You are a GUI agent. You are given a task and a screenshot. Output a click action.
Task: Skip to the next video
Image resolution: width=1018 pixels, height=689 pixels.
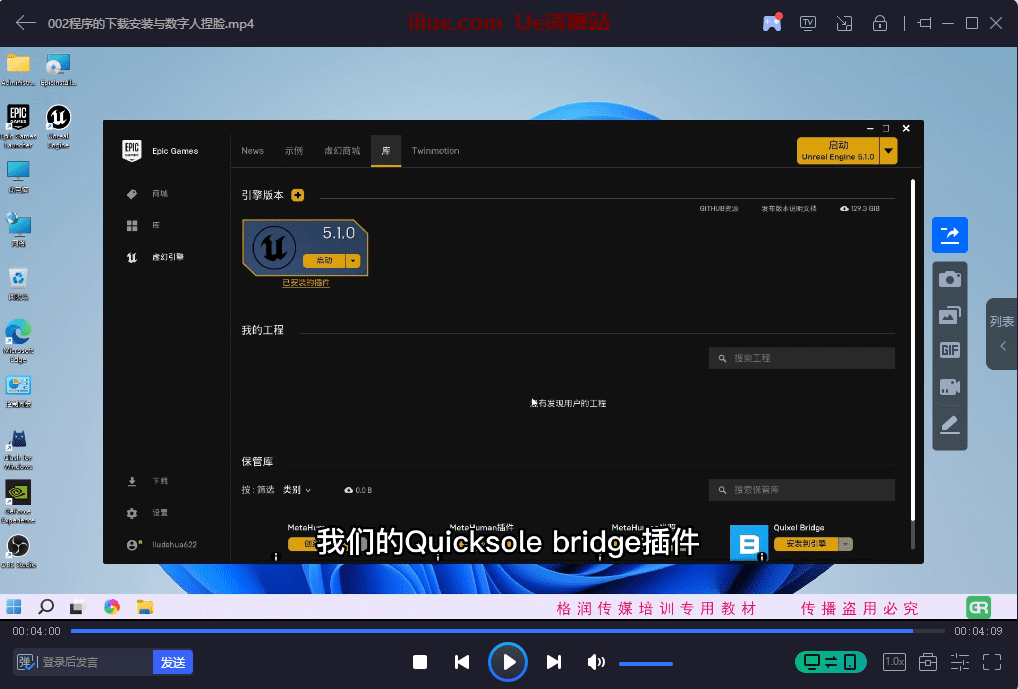(x=554, y=662)
